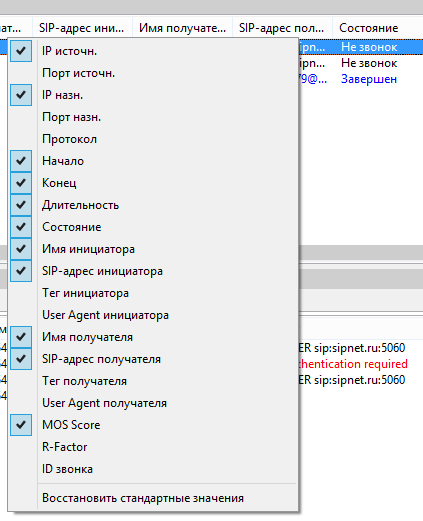
Task: Hide the MOS Score column
Action: (x=153, y=425)
